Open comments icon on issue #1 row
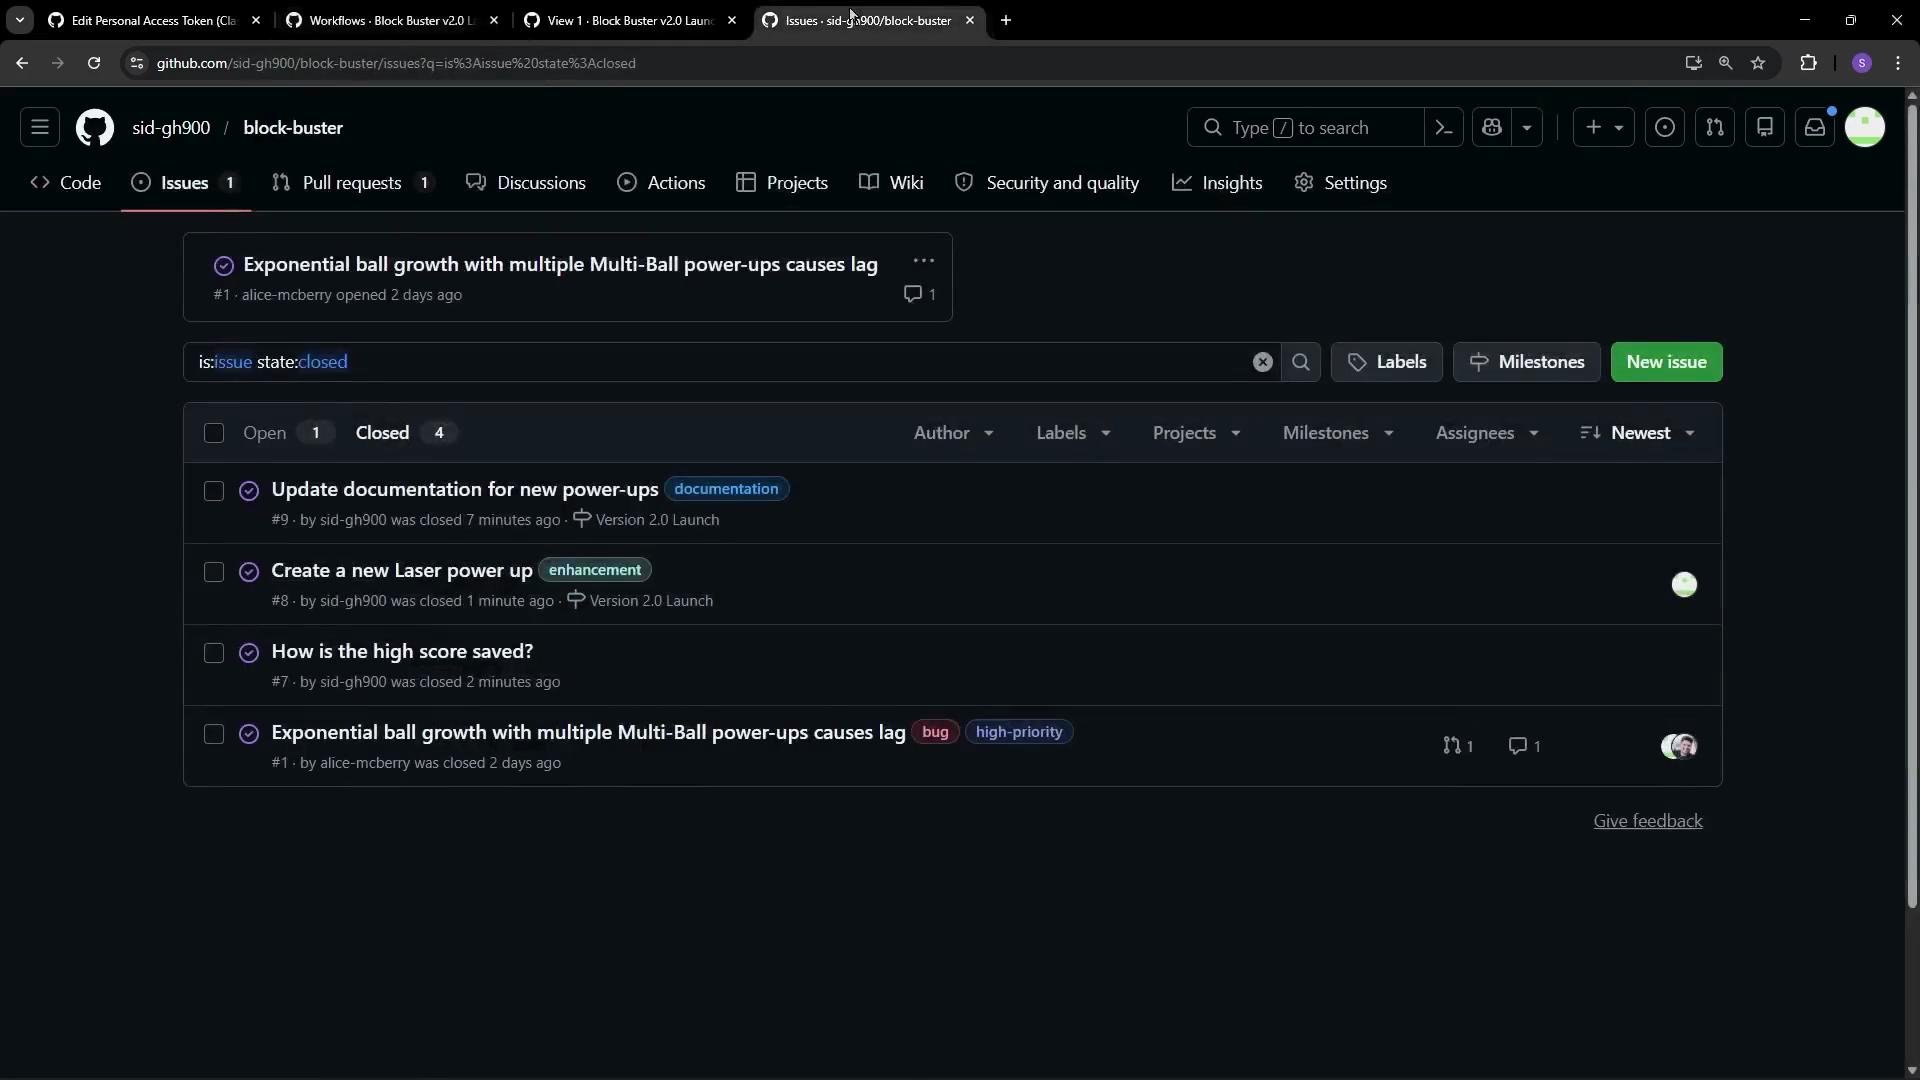Screen dimensions: 1920x1080 pyautogui.click(x=1525, y=746)
